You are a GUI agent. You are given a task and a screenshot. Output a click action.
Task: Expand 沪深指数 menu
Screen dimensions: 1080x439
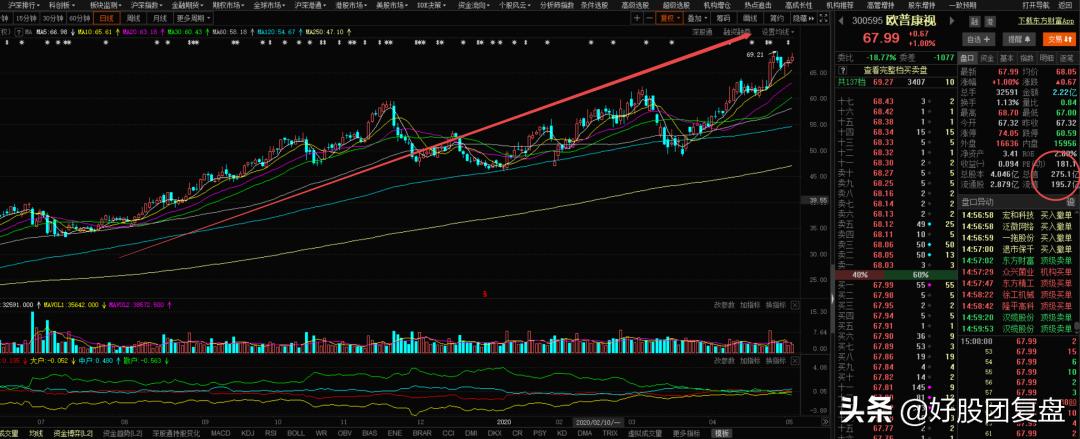pyautogui.click(x=146, y=5)
